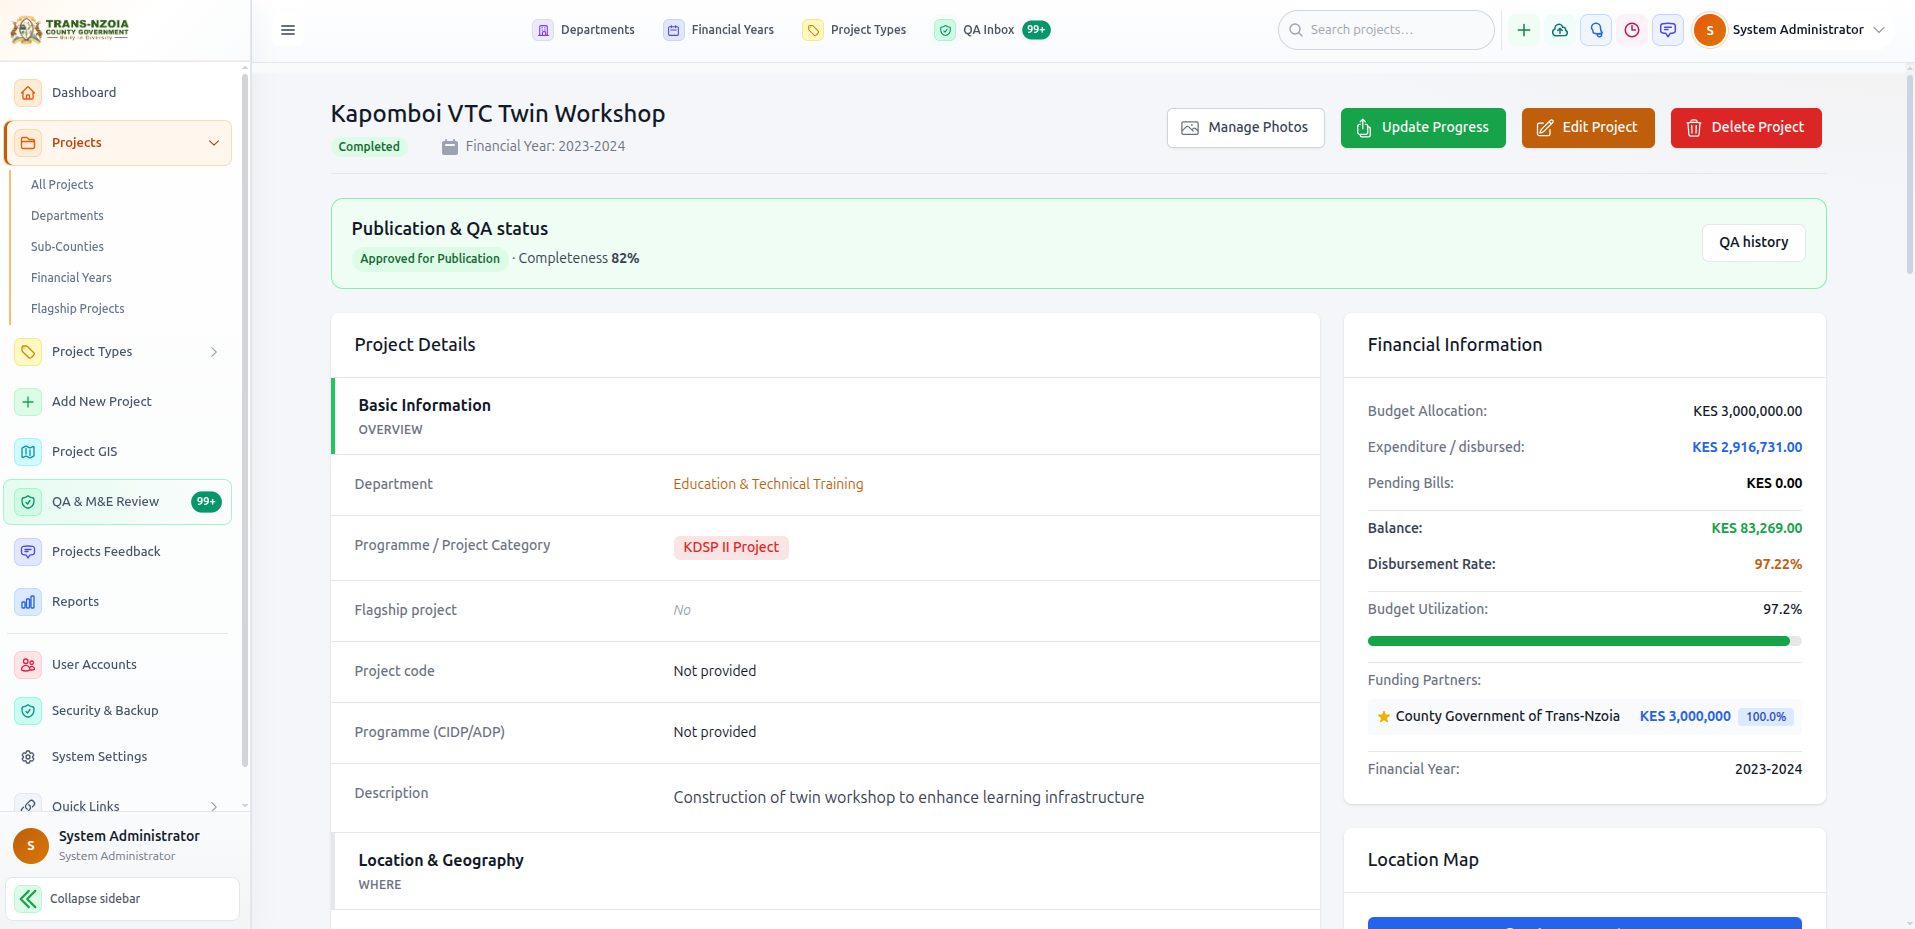The height and width of the screenshot is (929, 1915).
Task: Click the QA Inbox shield icon in top nav
Action: (945, 30)
